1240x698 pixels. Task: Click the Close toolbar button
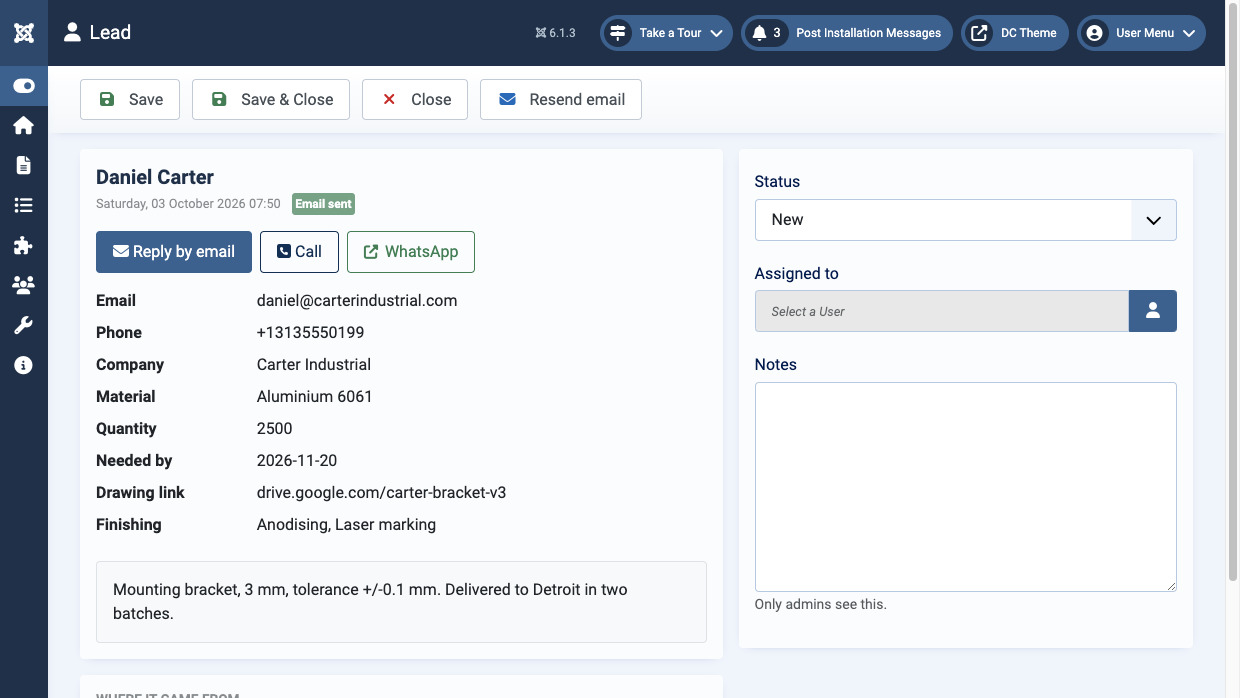(415, 99)
